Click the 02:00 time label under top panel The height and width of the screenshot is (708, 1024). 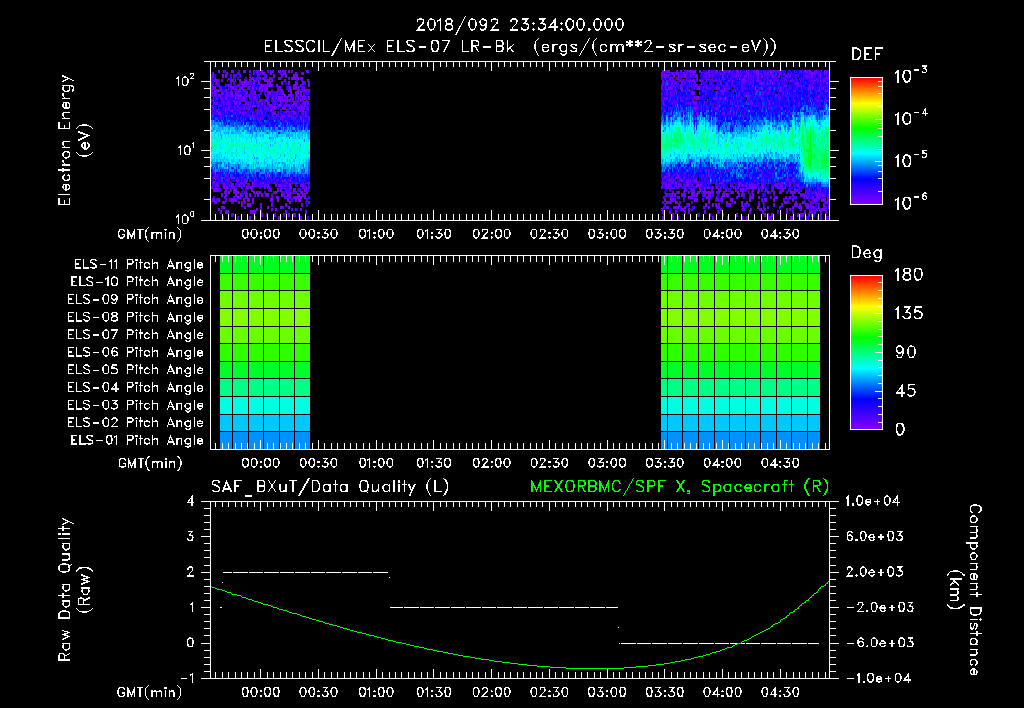click(491, 234)
